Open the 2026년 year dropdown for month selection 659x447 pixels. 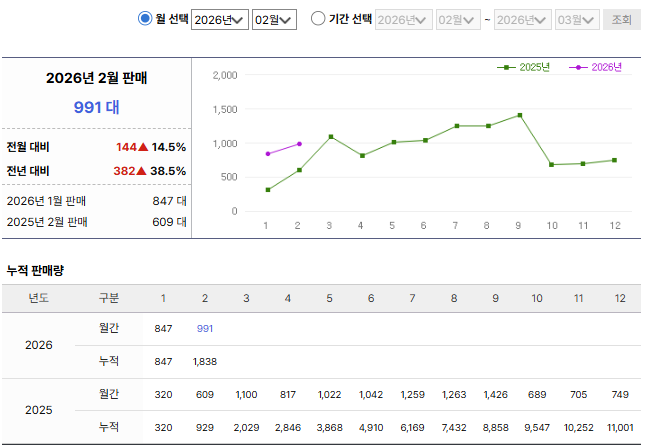pyautogui.click(x=220, y=20)
